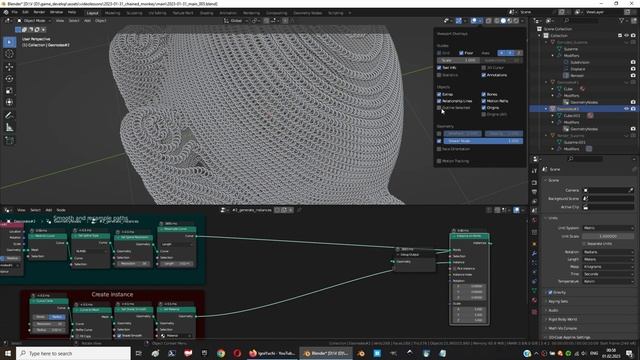Select the Scale tool in viewport toolbar
This screenshot has height=360, width=640.
9,91
